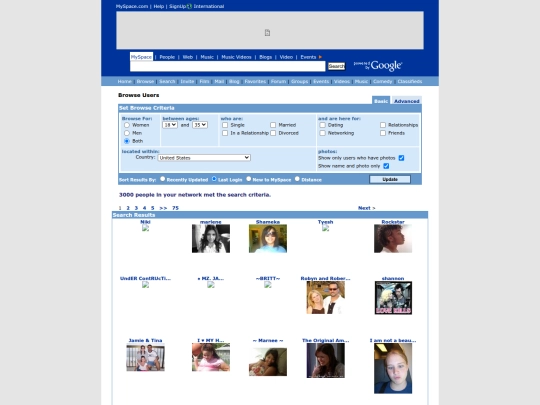Image resolution: width=540 pixels, height=405 pixels.
Task: Open shannon's profile photo
Action: pyautogui.click(x=393, y=298)
